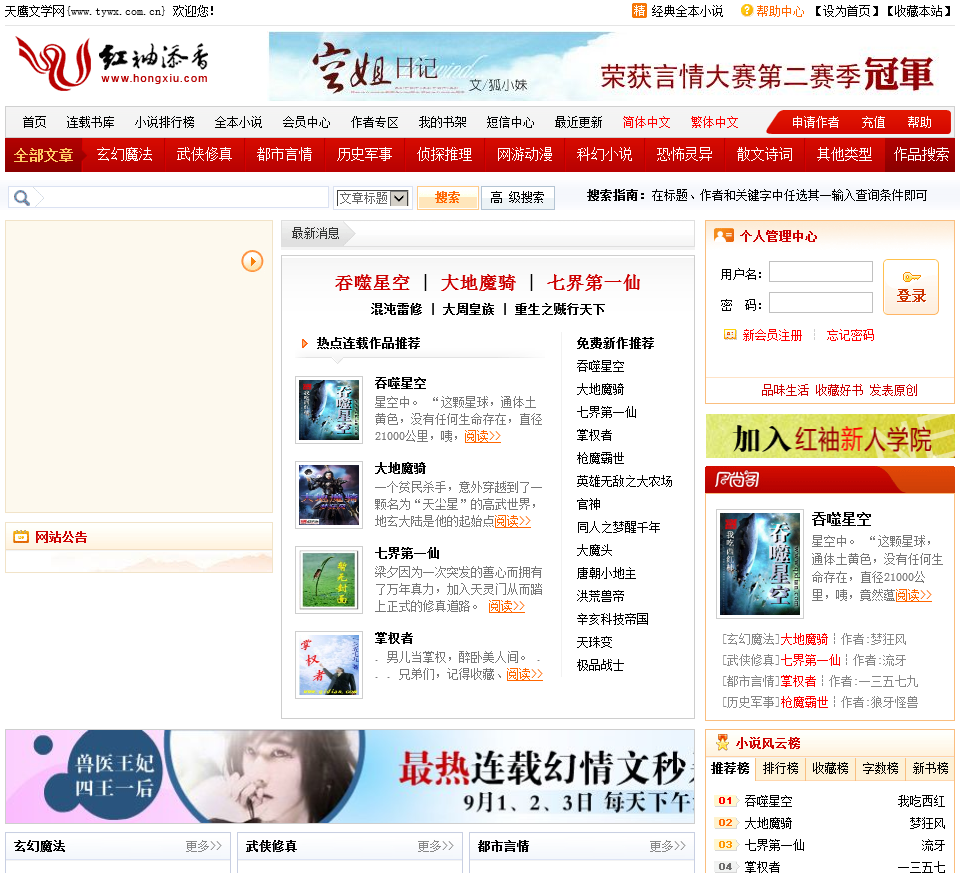Viewport: 960px width, 873px height.
Task: Switch to the 字数榜 ranking tab
Action: click(880, 768)
